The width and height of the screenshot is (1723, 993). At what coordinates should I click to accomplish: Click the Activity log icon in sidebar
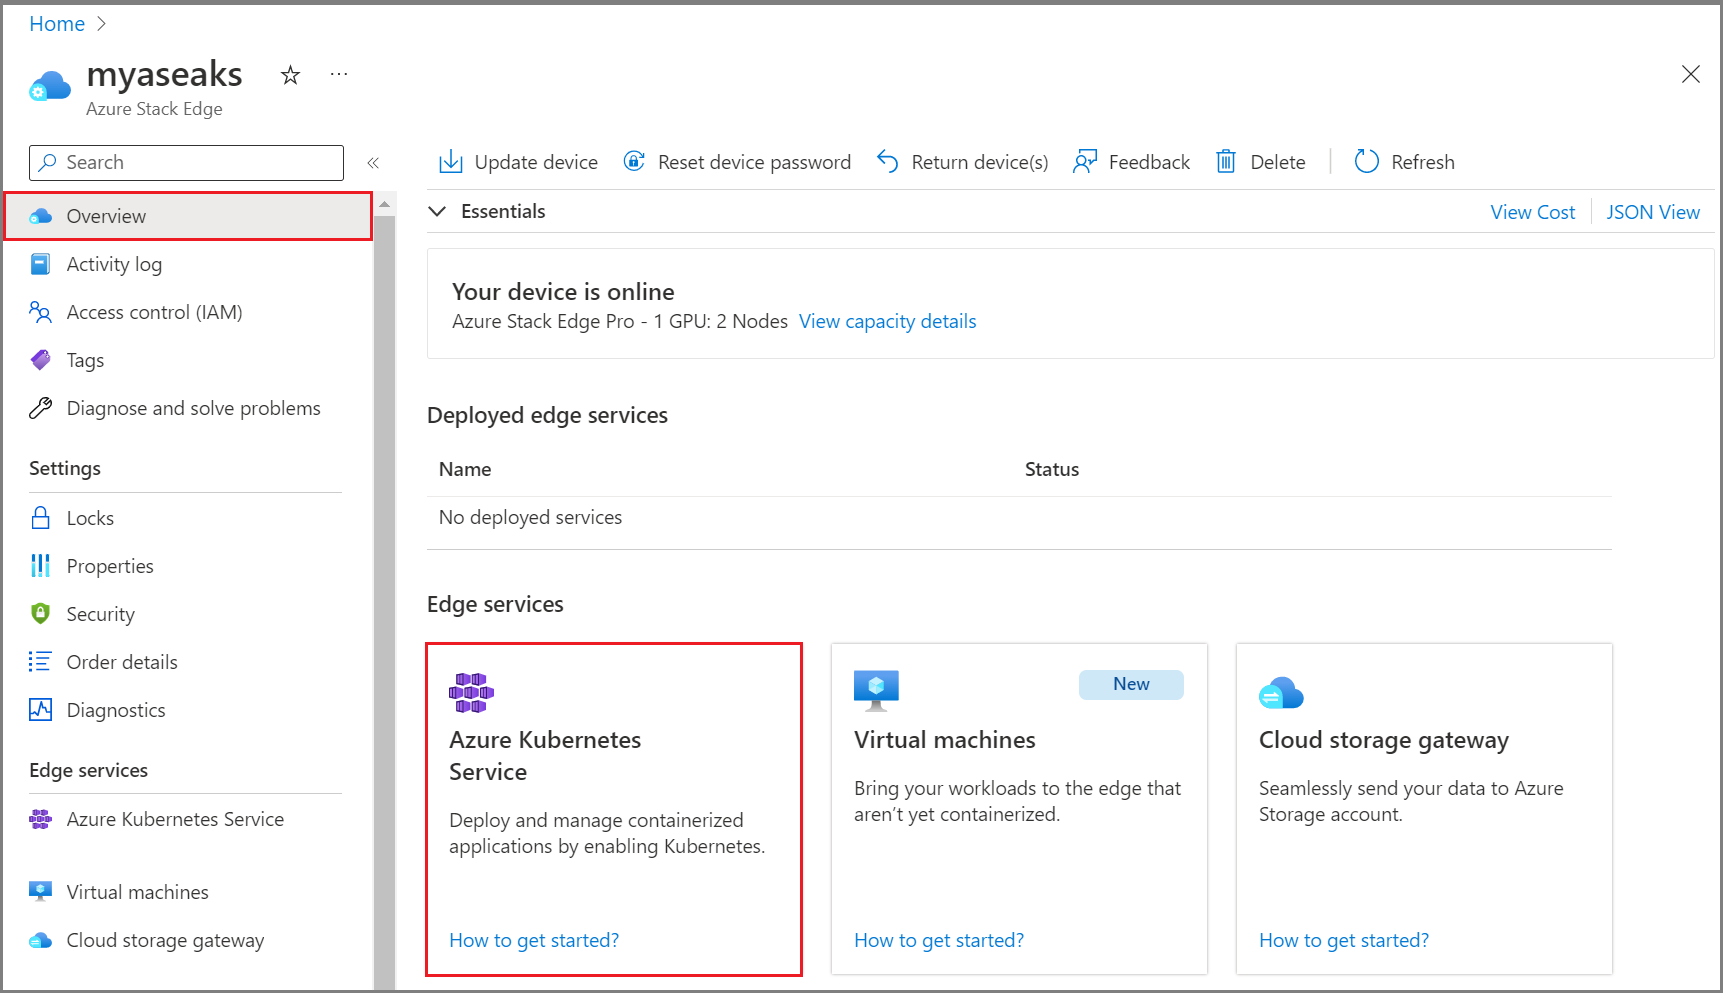pyautogui.click(x=41, y=264)
